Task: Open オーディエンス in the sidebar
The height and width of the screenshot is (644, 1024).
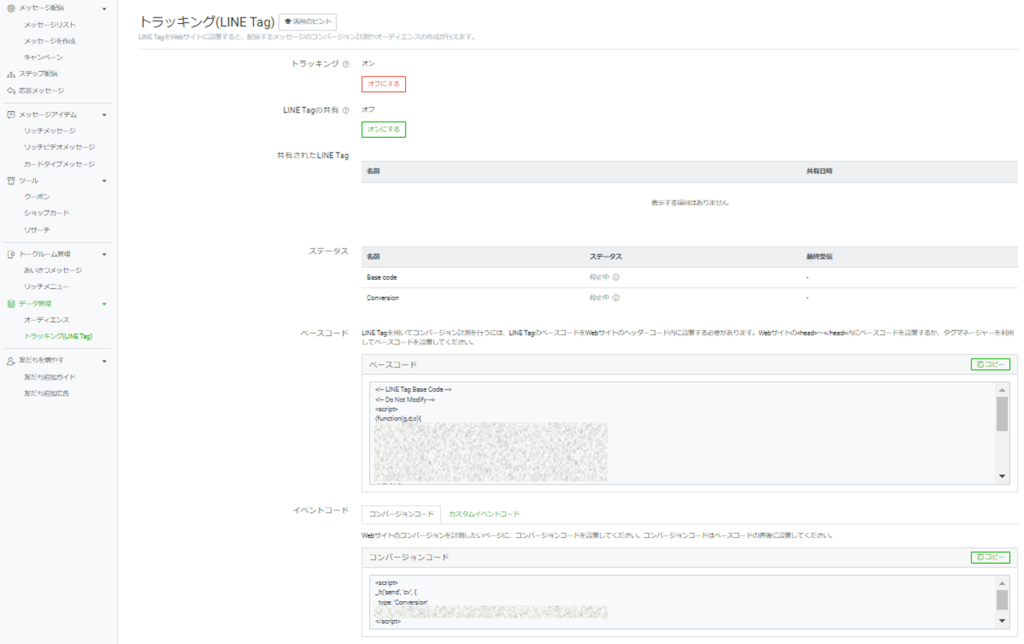Action: click(x=46, y=320)
